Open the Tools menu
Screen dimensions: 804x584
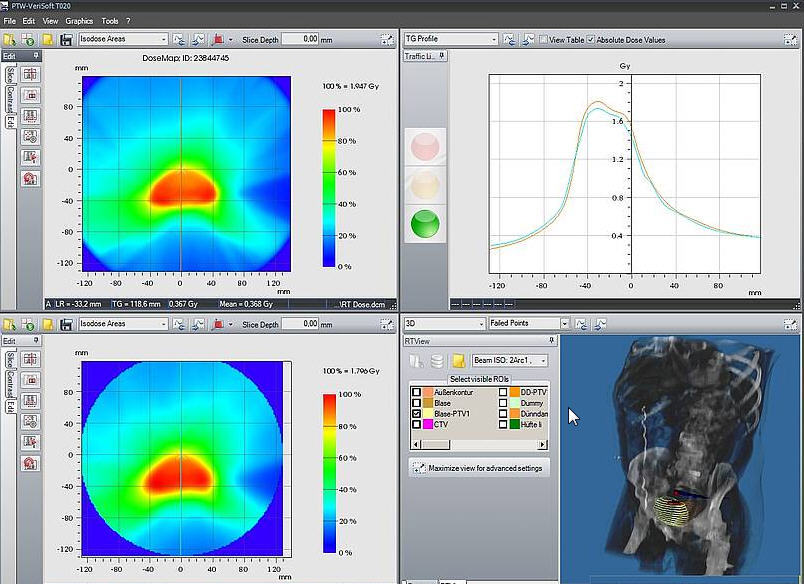(110, 21)
